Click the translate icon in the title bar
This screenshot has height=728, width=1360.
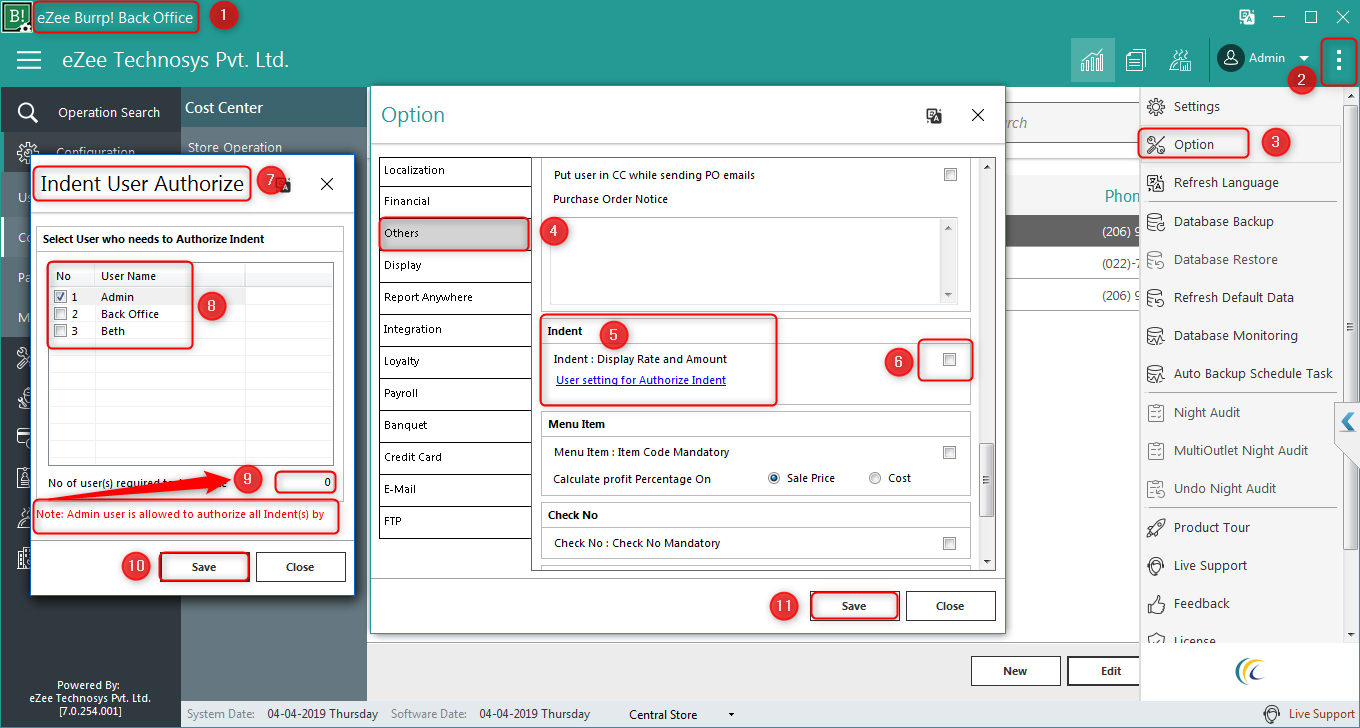click(1247, 16)
